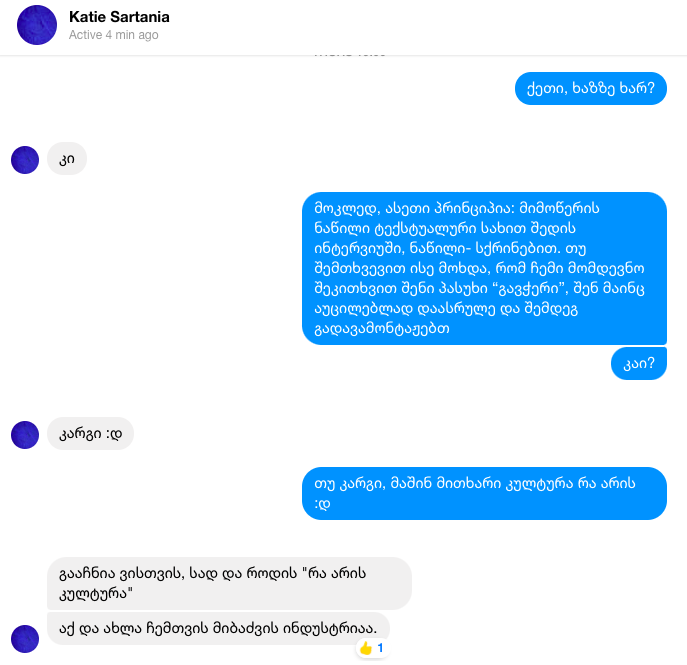
Task: Click the Katie Sartania contact name
Action: click(119, 17)
